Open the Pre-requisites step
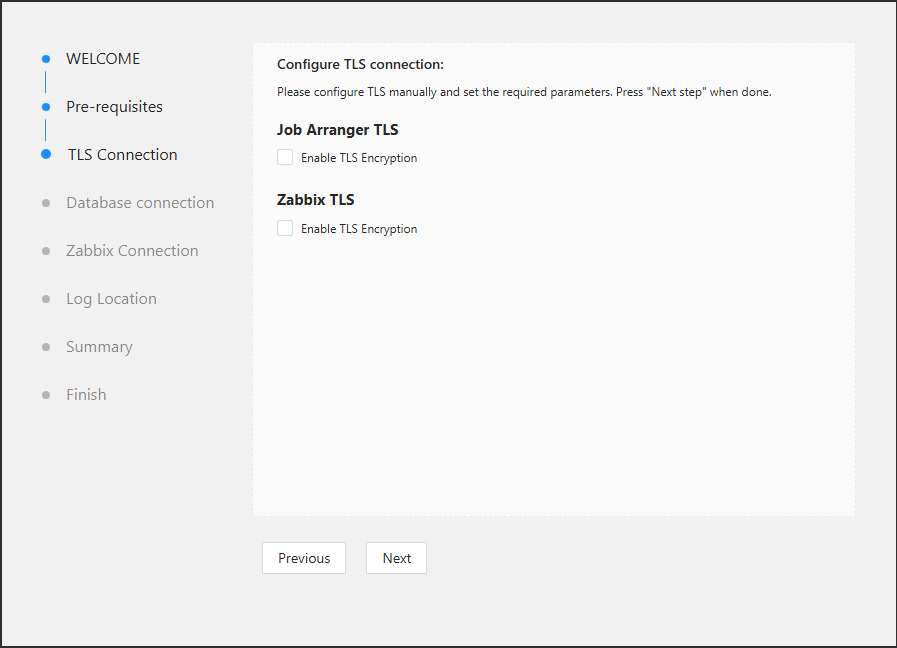897x648 pixels. (114, 106)
